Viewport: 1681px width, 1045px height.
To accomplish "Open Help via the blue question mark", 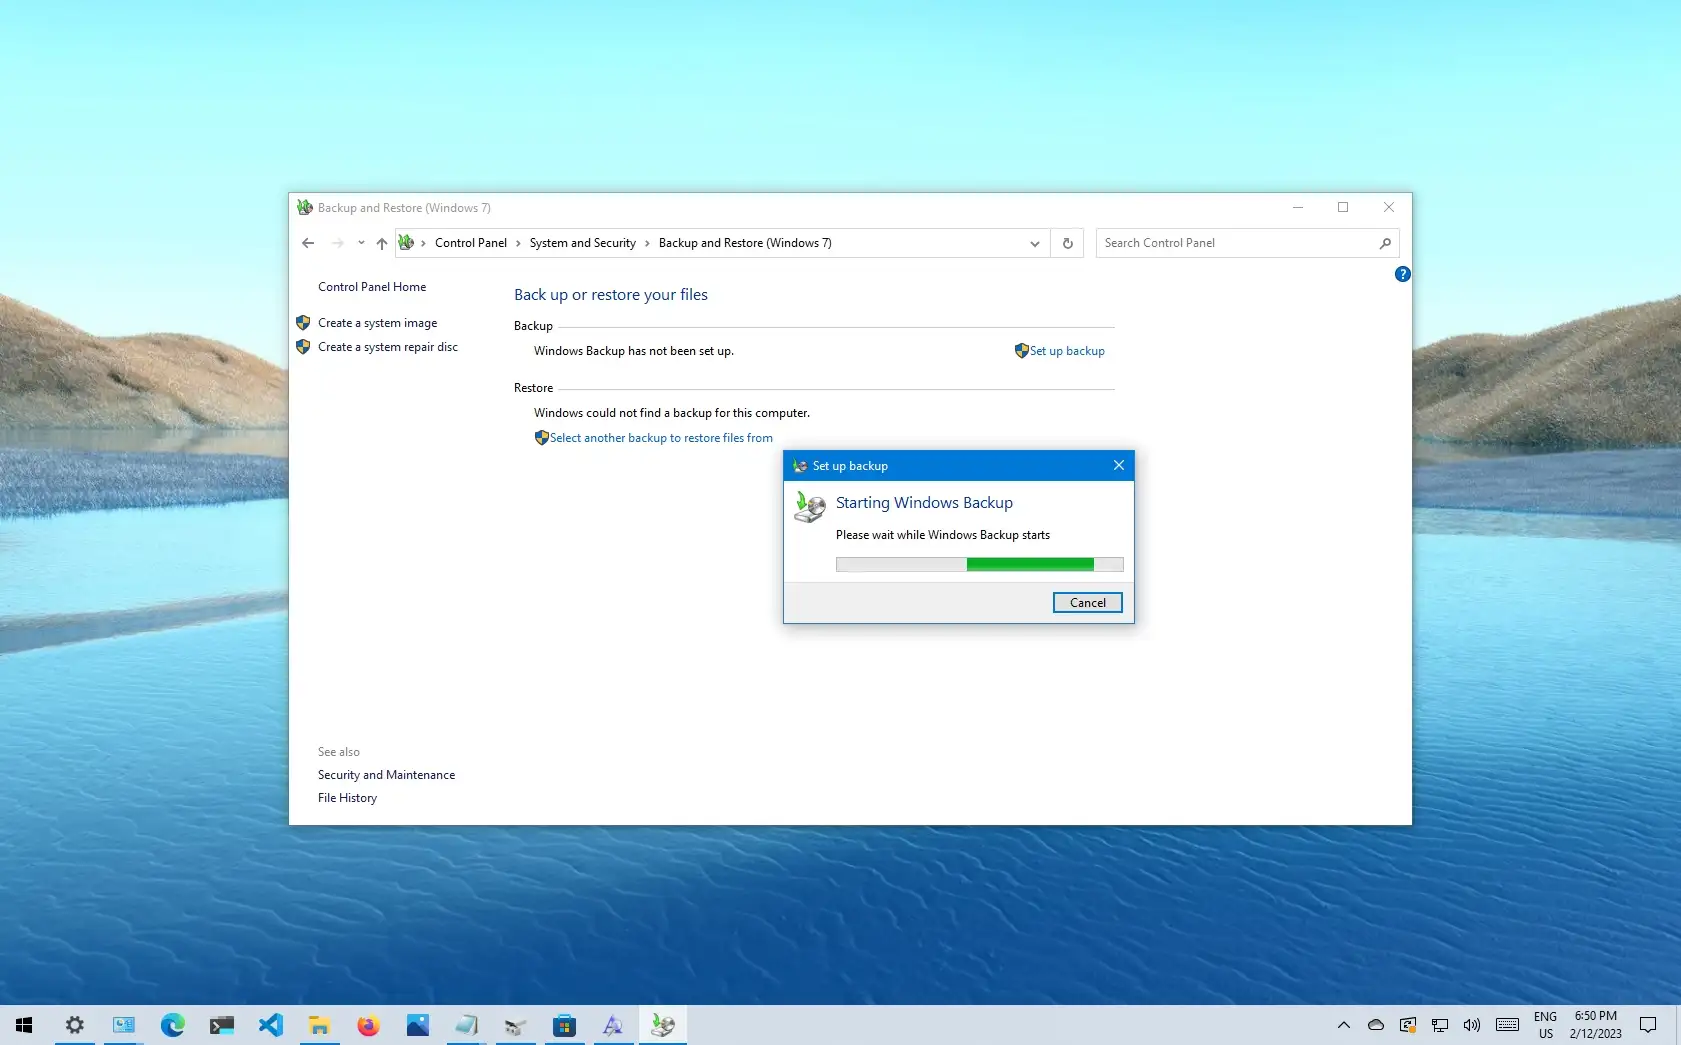I will coord(1402,274).
